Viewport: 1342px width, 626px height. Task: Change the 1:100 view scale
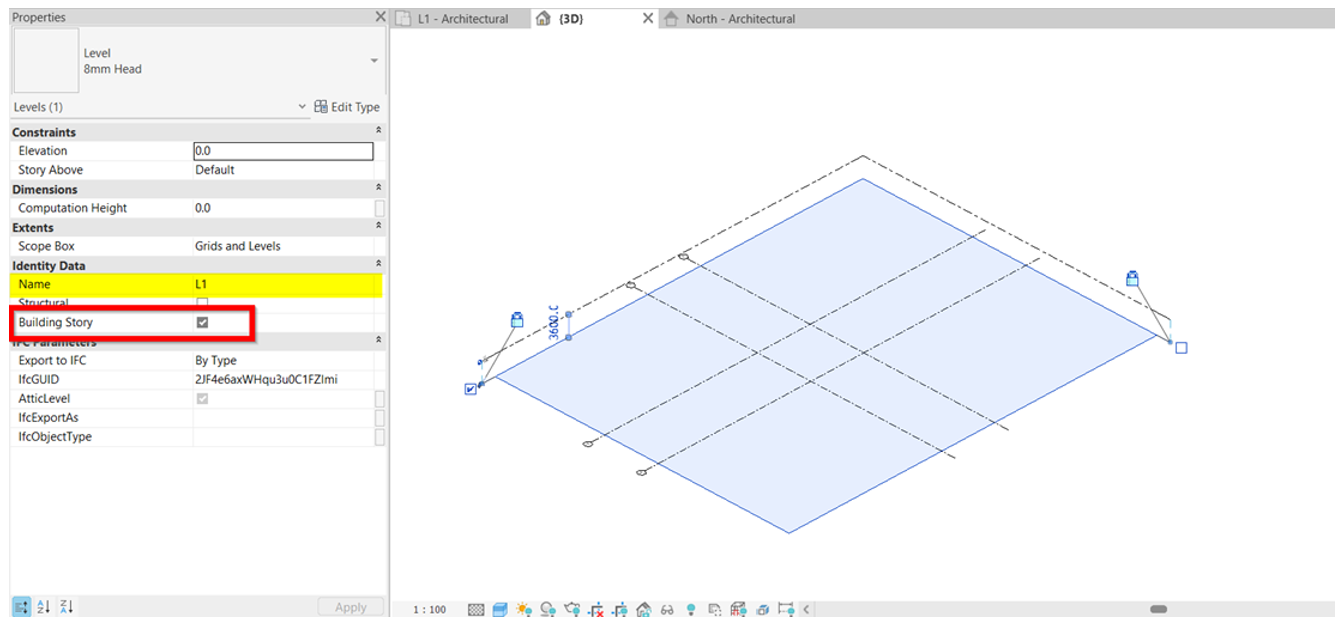(430, 608)
